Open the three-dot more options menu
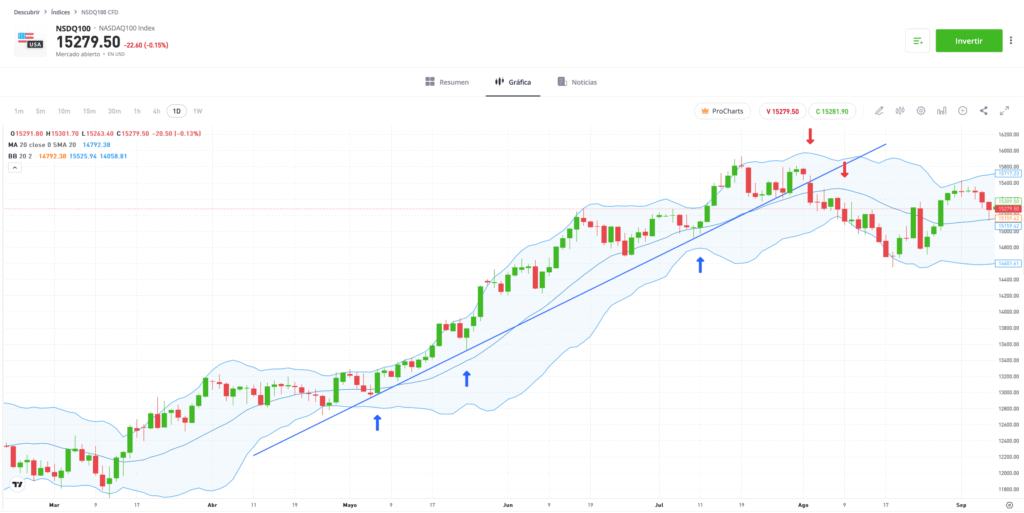Viewport: 1024px width, 513px height. (1011, 40)
